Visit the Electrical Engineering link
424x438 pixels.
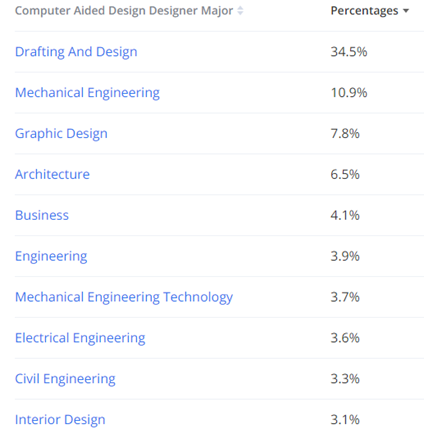(80, 338)
